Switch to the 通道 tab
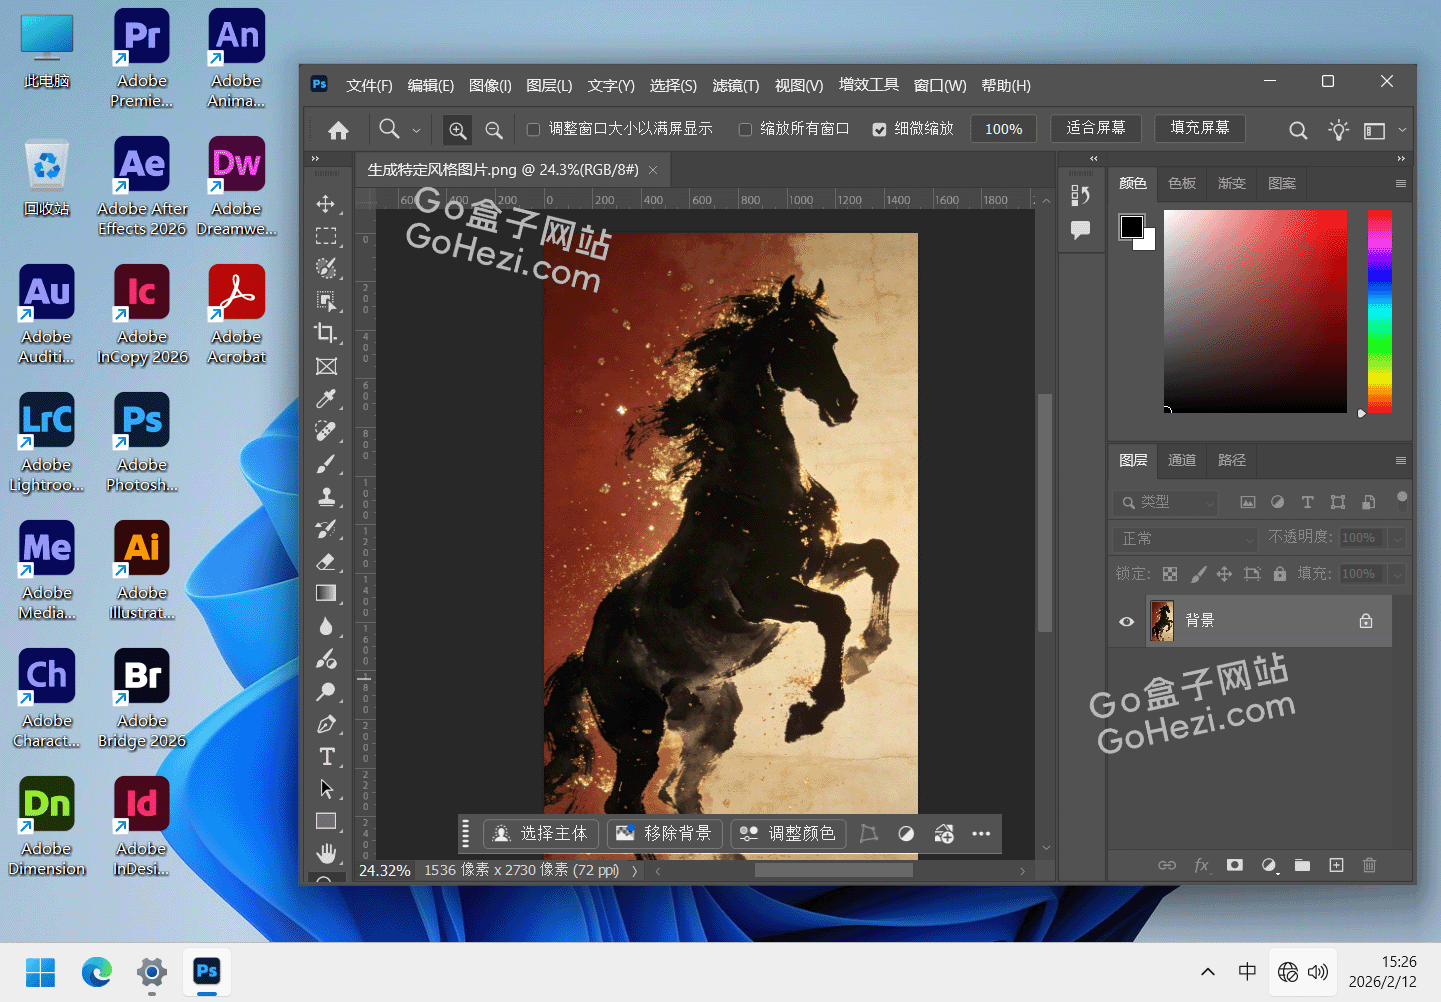Image resolution: width=1441 pixels, height=1002 pixels. point(1182,460)
